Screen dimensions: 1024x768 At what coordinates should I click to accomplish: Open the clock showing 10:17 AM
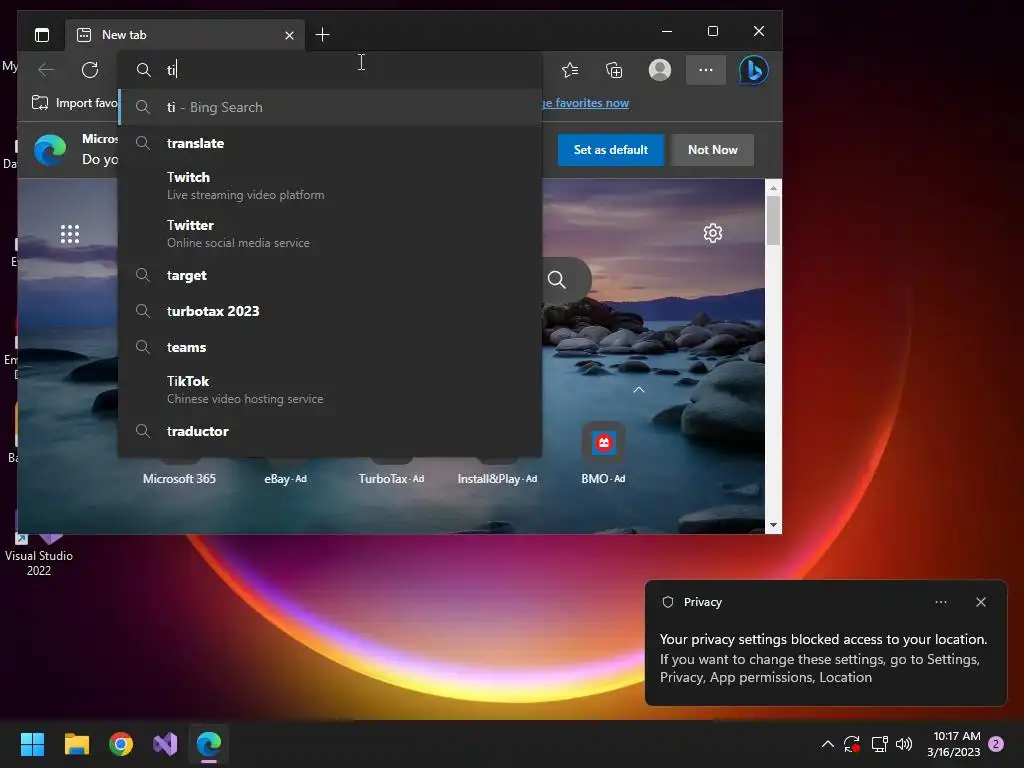tap(953, 744)
